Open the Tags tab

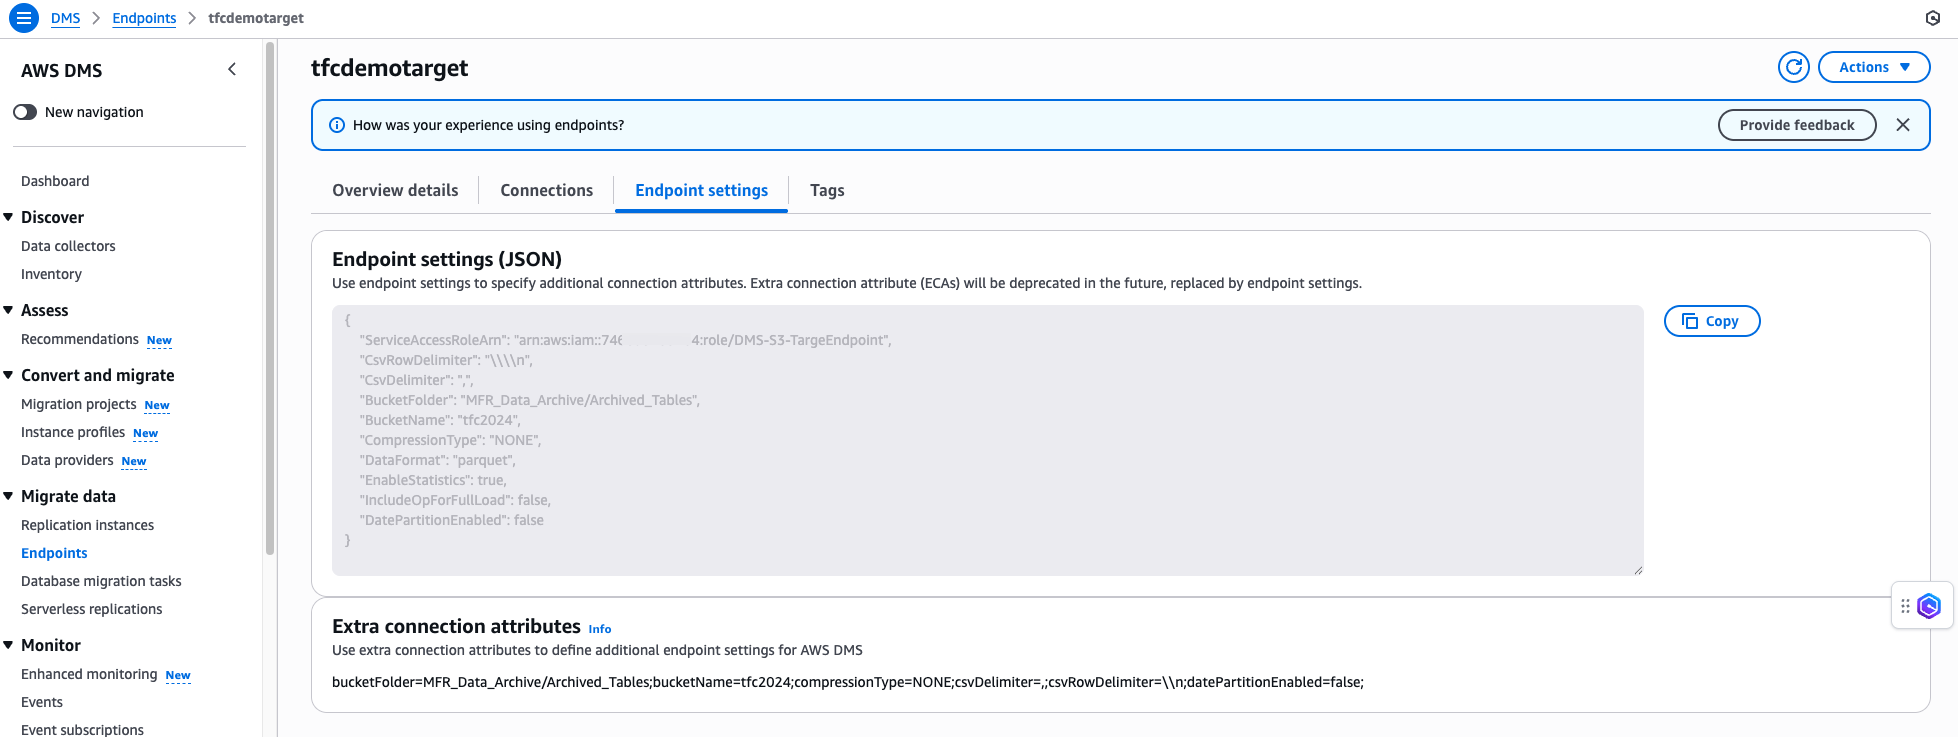pos(826,190)
